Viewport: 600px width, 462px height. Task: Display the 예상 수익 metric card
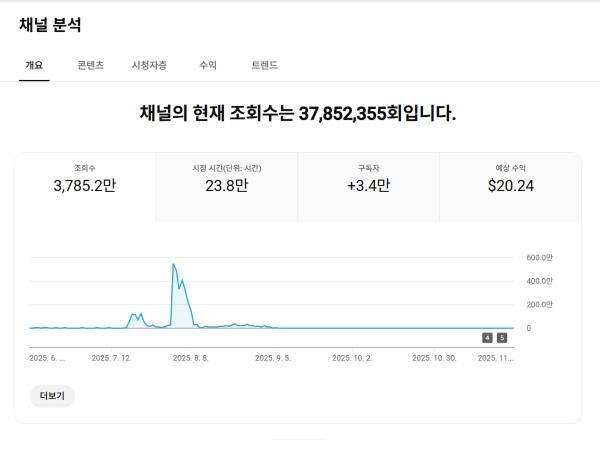click(x=511, y=177)
